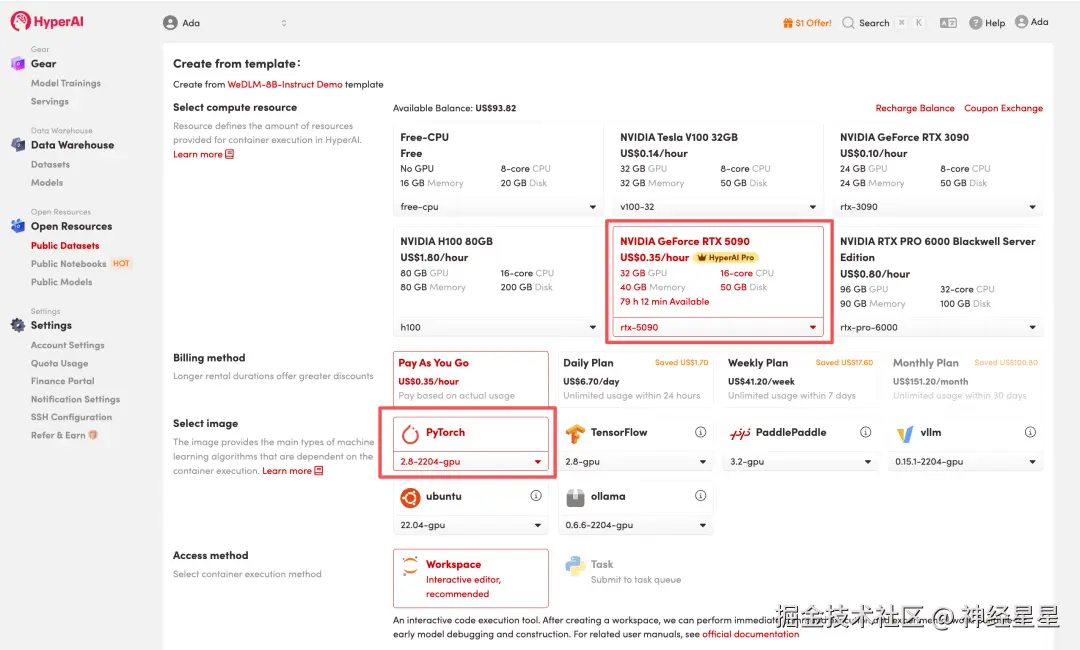Open ollama image info icon

[x=700, y=496]
